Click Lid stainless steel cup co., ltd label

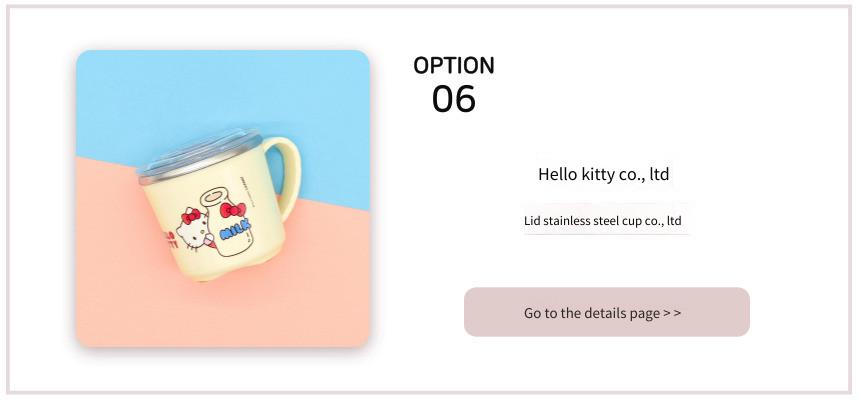(x=603, y=221)
